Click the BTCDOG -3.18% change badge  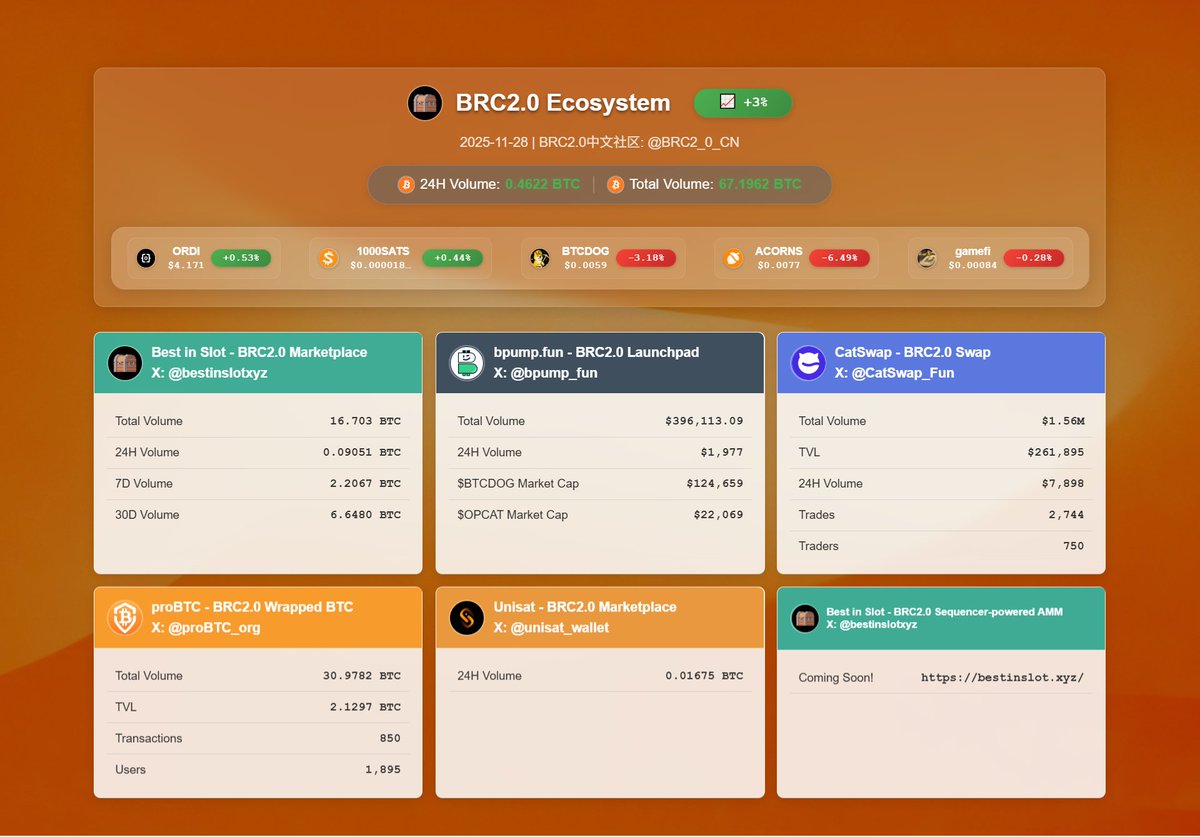click(x=646, y=258)
